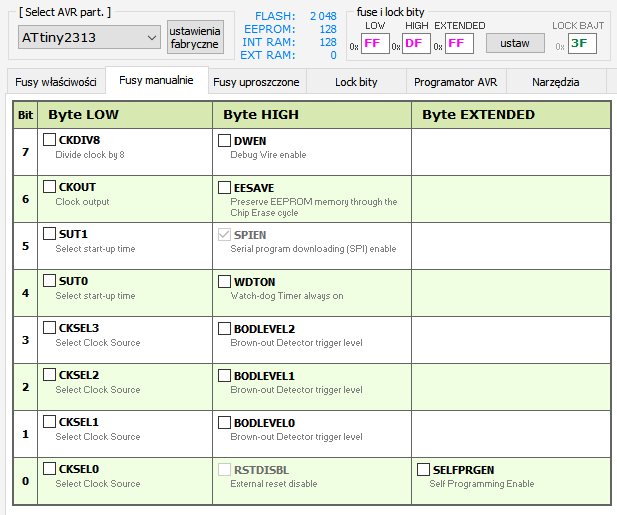The width and height of the screenshot is (617, 515).
Task: Click the LOCK BAJT value field
Action: coord(582,43)
